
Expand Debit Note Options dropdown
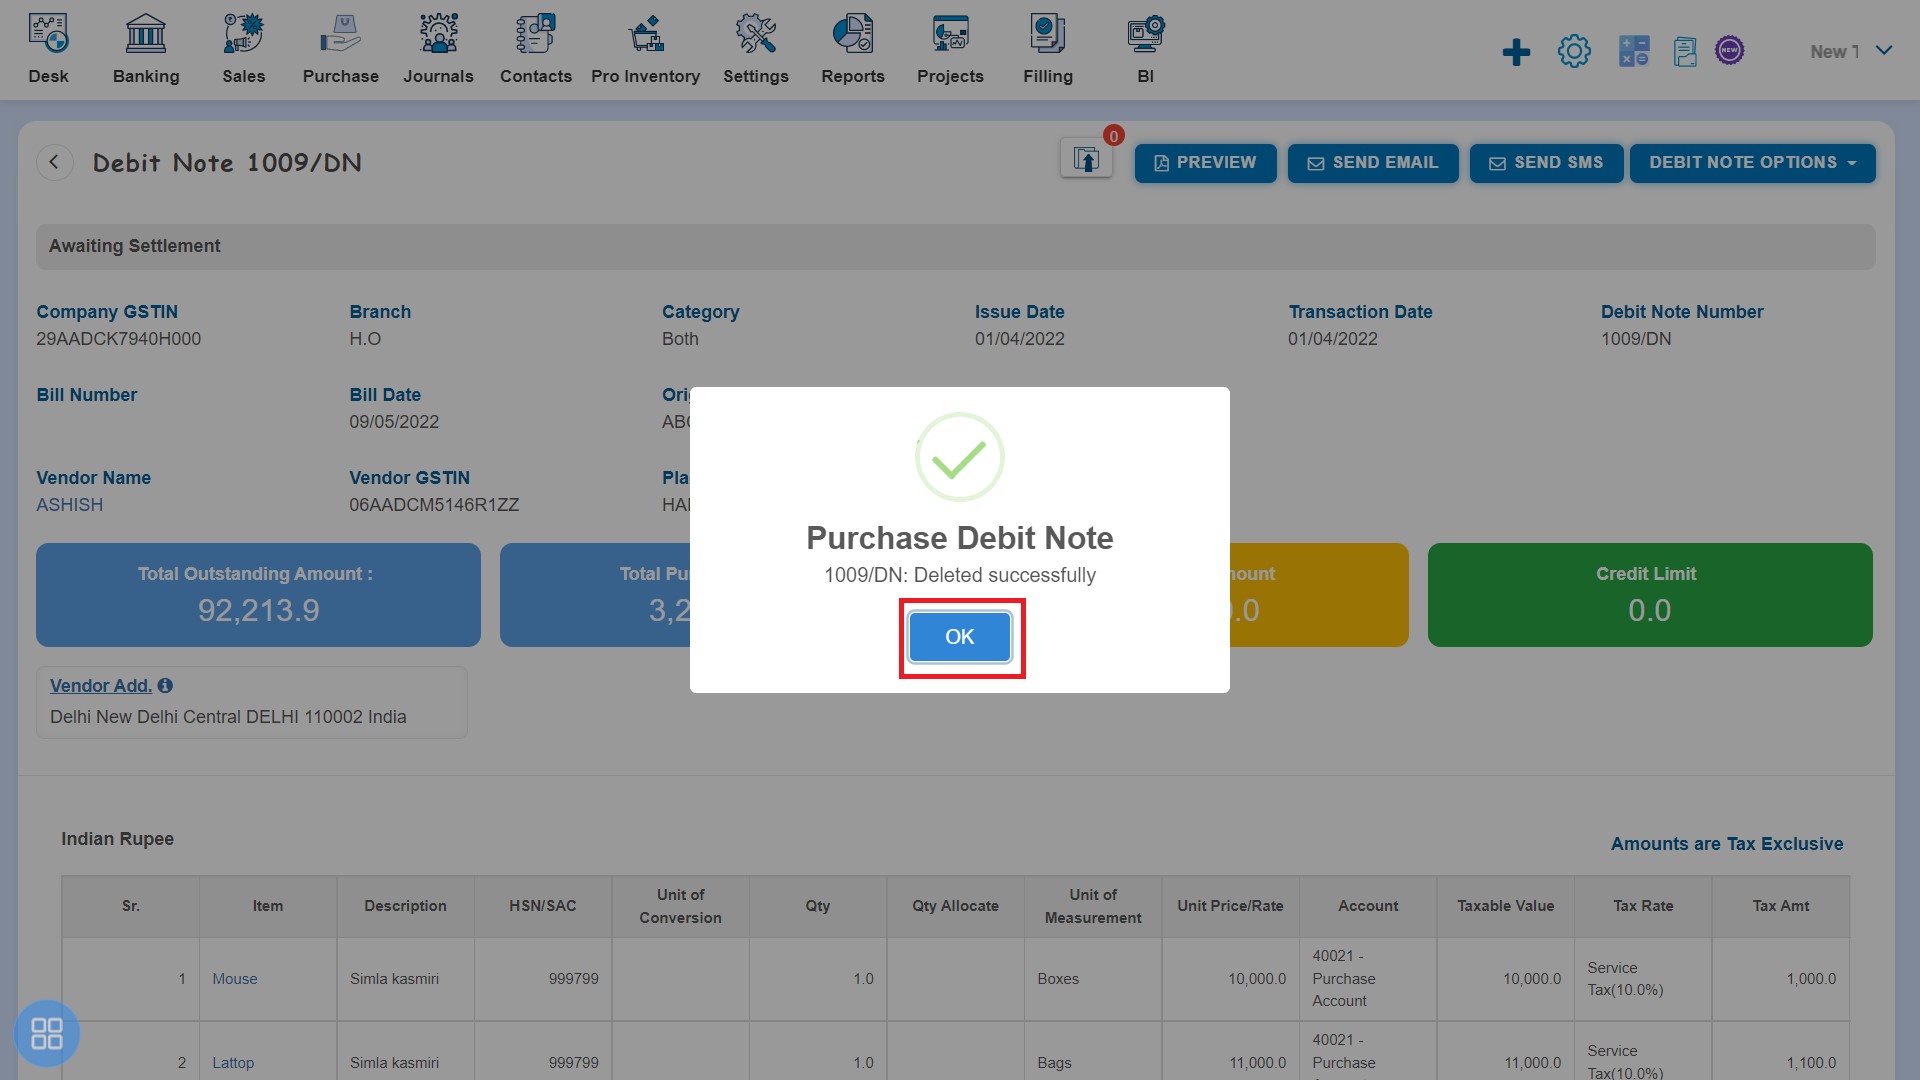[1753, 162]
